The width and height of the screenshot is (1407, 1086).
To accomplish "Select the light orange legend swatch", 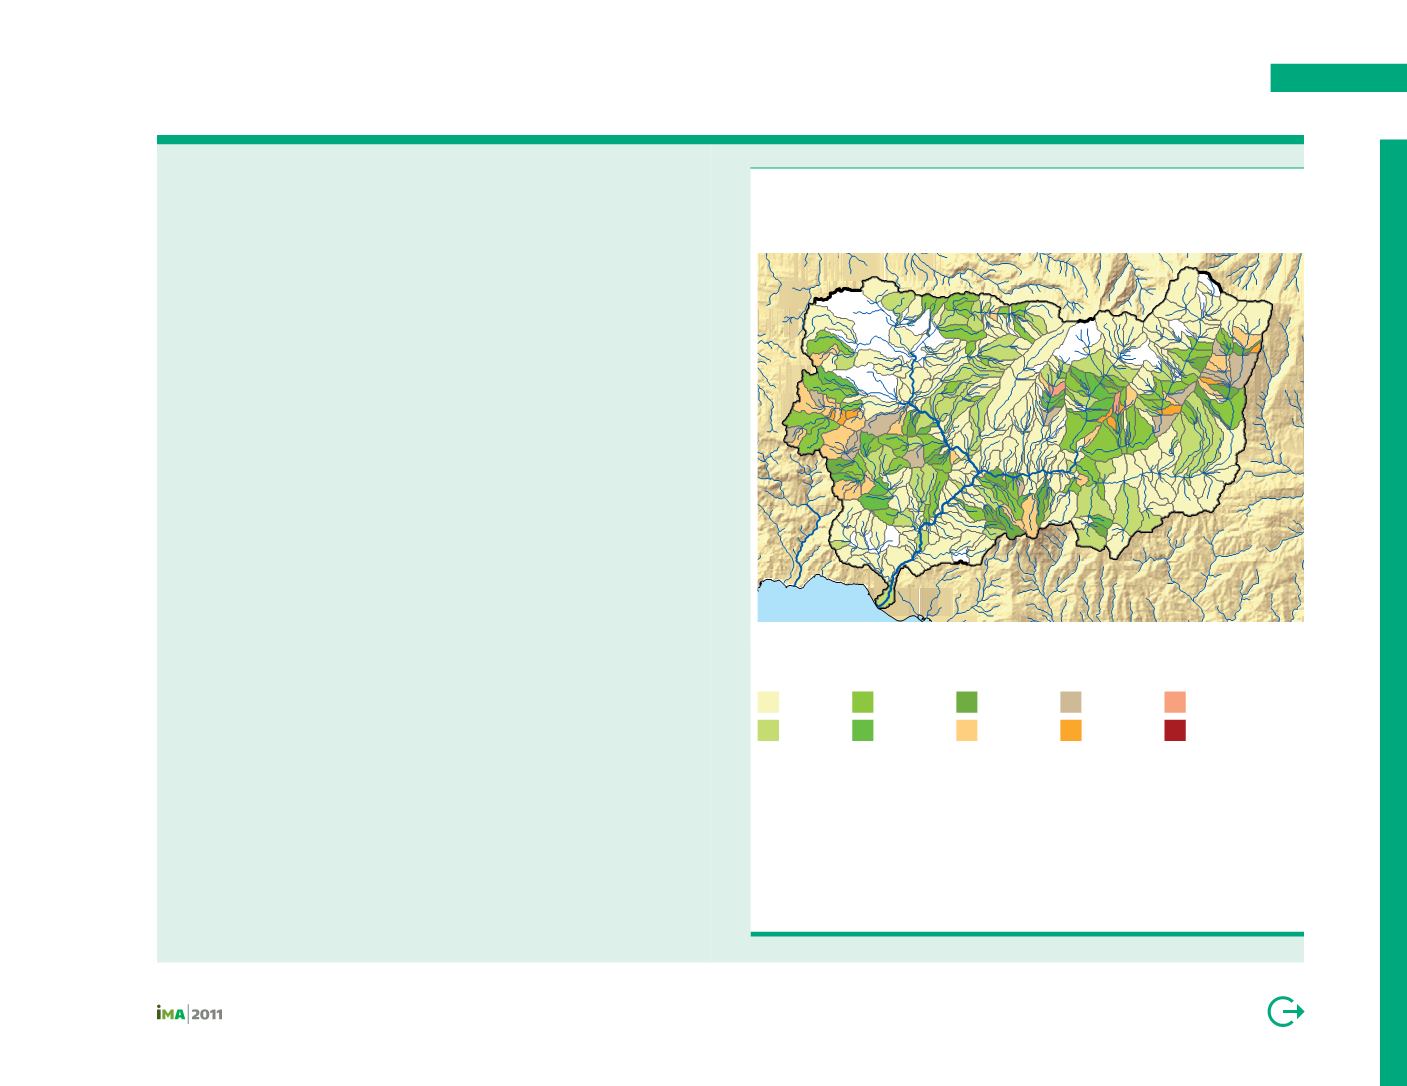I will (x=966, y=730).
